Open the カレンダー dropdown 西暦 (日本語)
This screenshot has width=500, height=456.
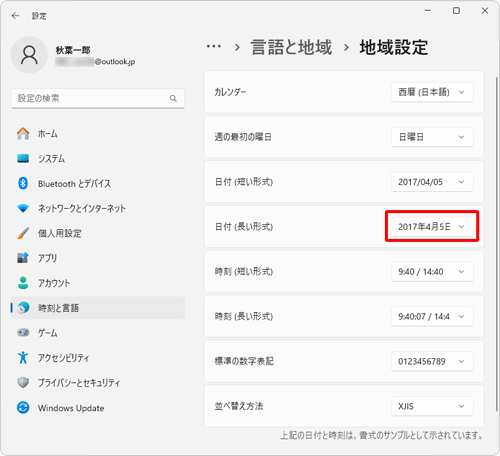[432, 92]
